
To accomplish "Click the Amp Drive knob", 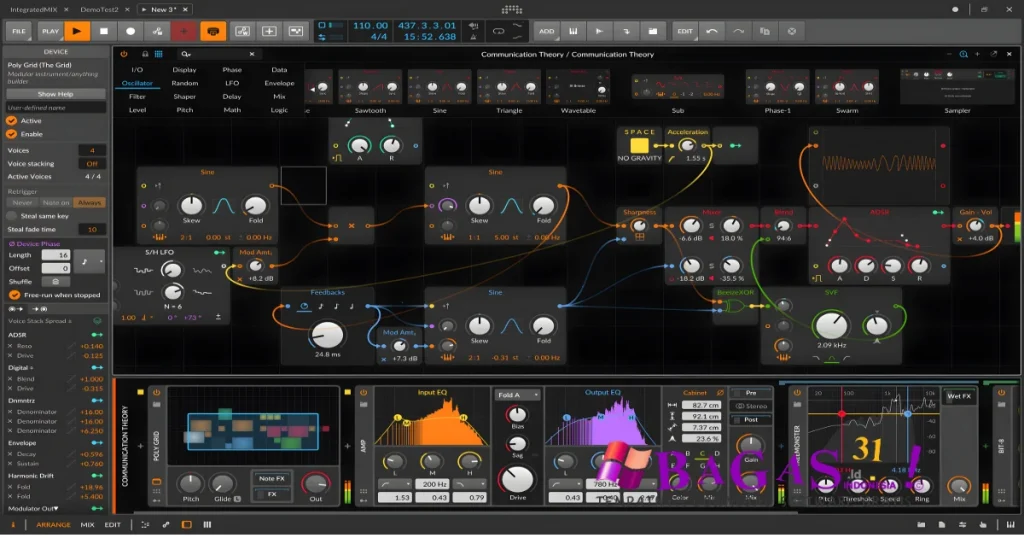I will [517, 479].
